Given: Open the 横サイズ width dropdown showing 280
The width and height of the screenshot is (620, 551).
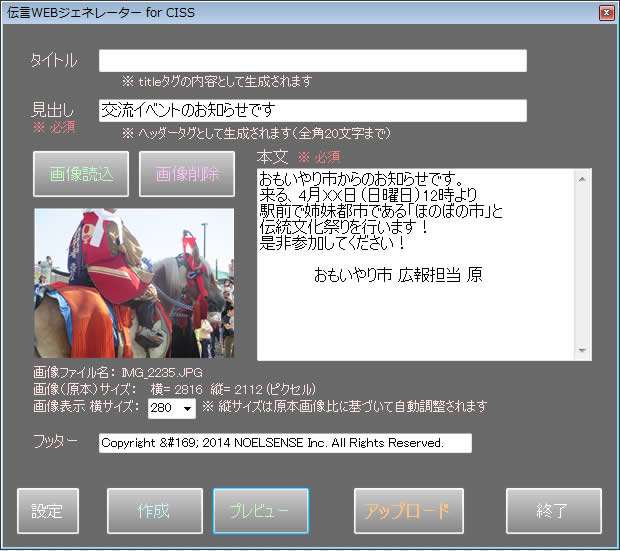Looking at the screenshot, I should 171,408.
